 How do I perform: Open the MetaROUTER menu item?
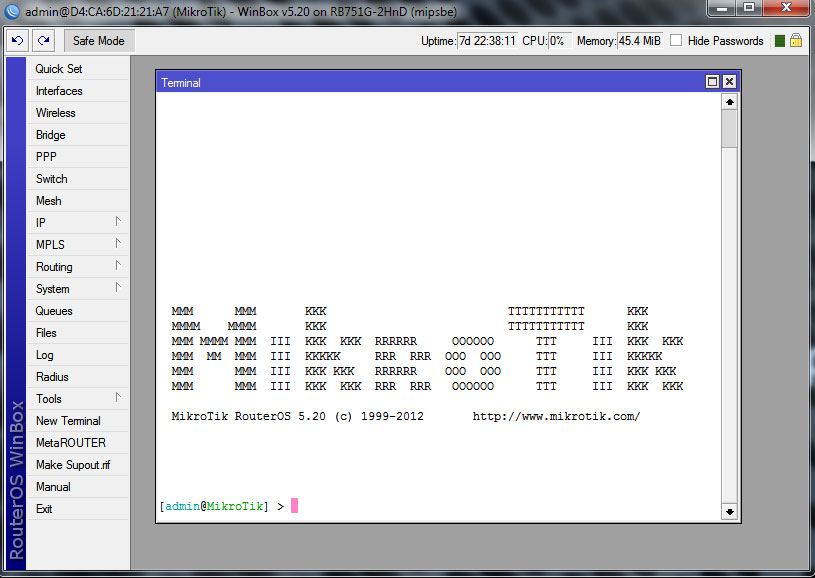77,443
